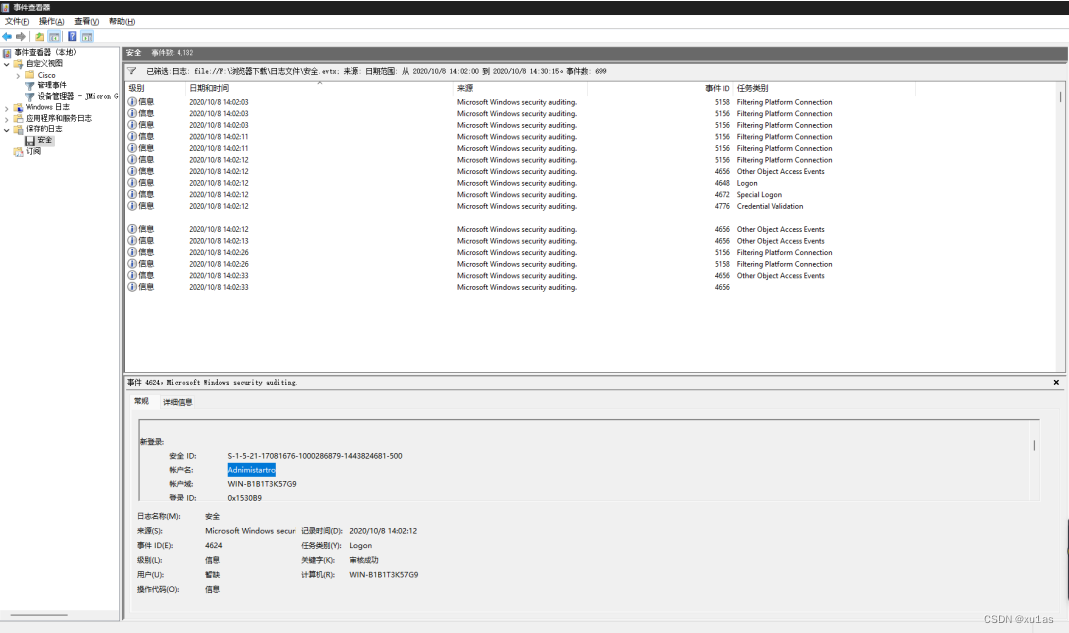Expand the Cisco folder in the tree
This screenshot has height=633, width=1069.
[x=18, y=75]
